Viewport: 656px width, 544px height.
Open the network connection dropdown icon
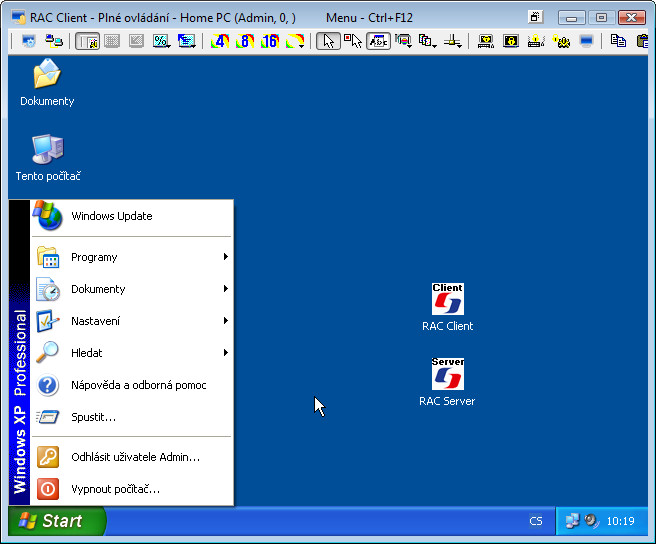point(453,41)
